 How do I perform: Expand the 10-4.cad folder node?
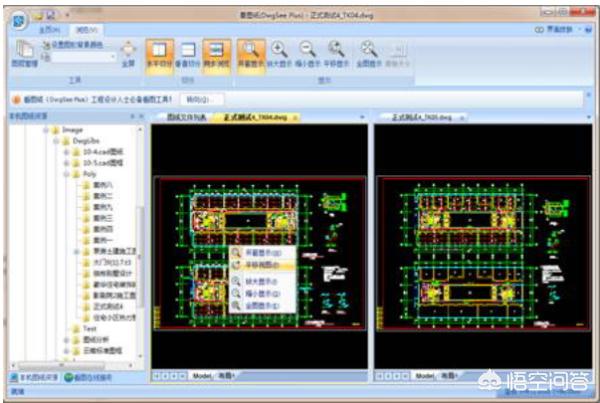click(x=66, y=152)
